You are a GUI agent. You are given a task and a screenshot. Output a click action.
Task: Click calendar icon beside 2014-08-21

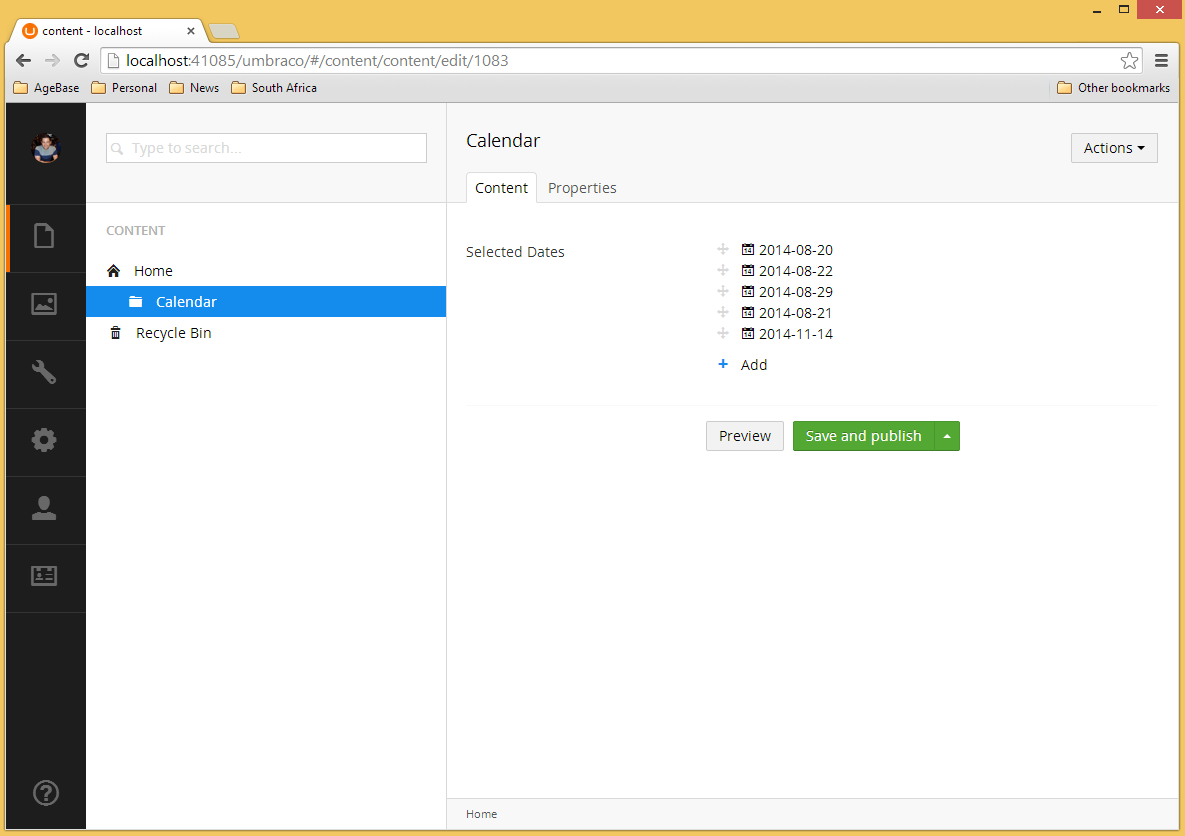747,312
